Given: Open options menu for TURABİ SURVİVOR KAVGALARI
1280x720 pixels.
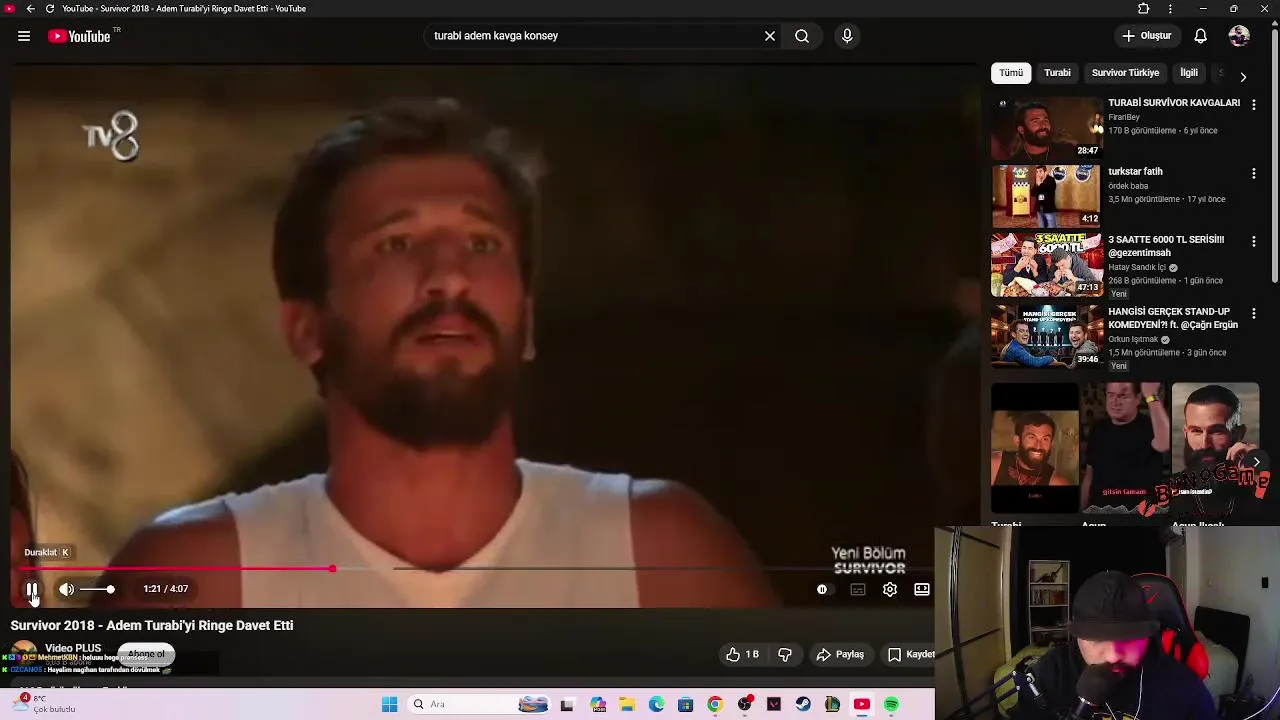Looking at the screenshot, I should coord(1253,104).
